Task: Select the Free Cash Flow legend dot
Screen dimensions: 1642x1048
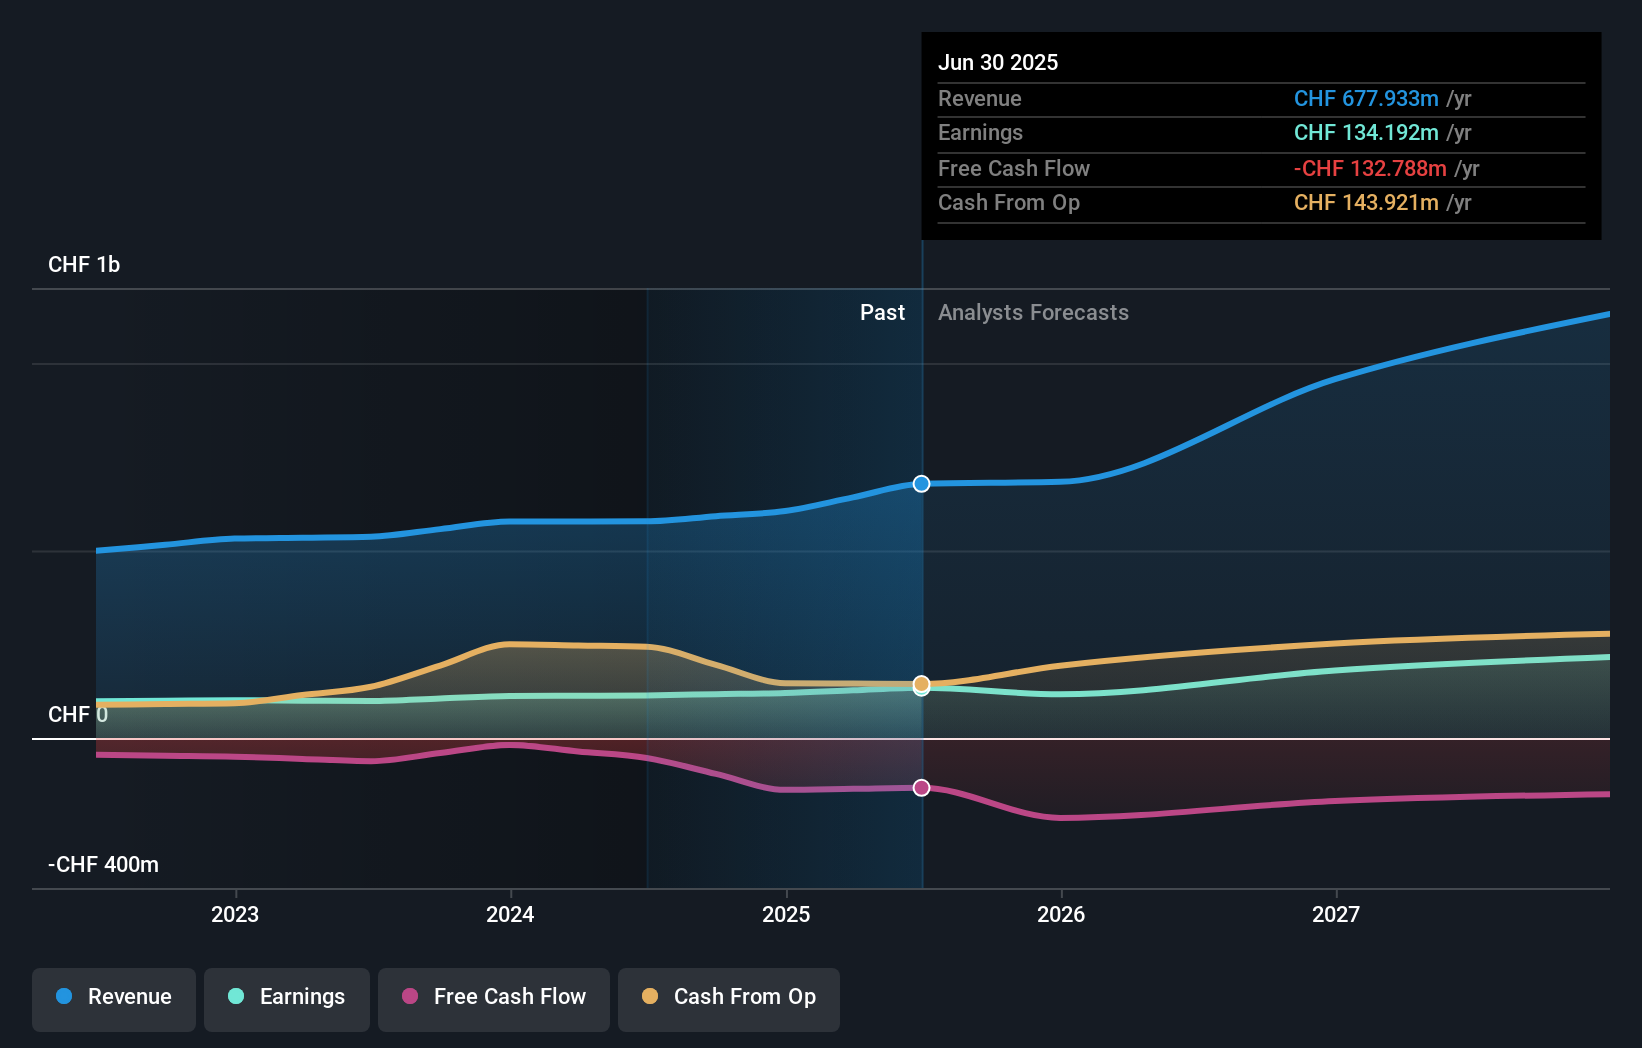Action: tap(408, 997)
